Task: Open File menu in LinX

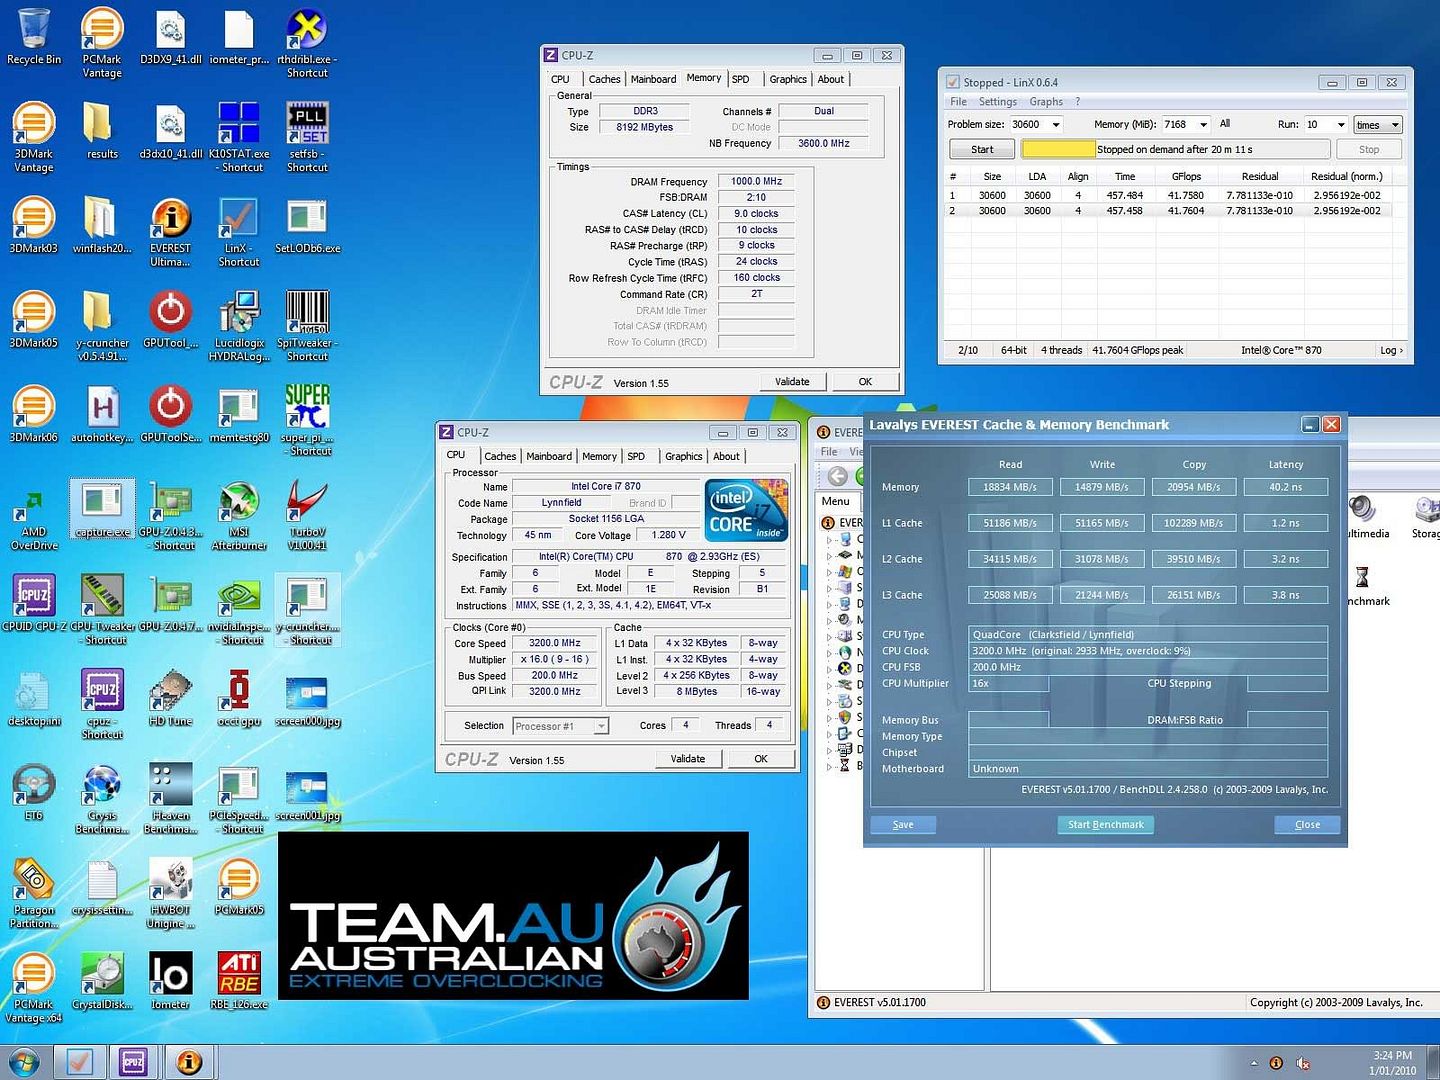Action: pyautogui.click(x=958, y=101)
